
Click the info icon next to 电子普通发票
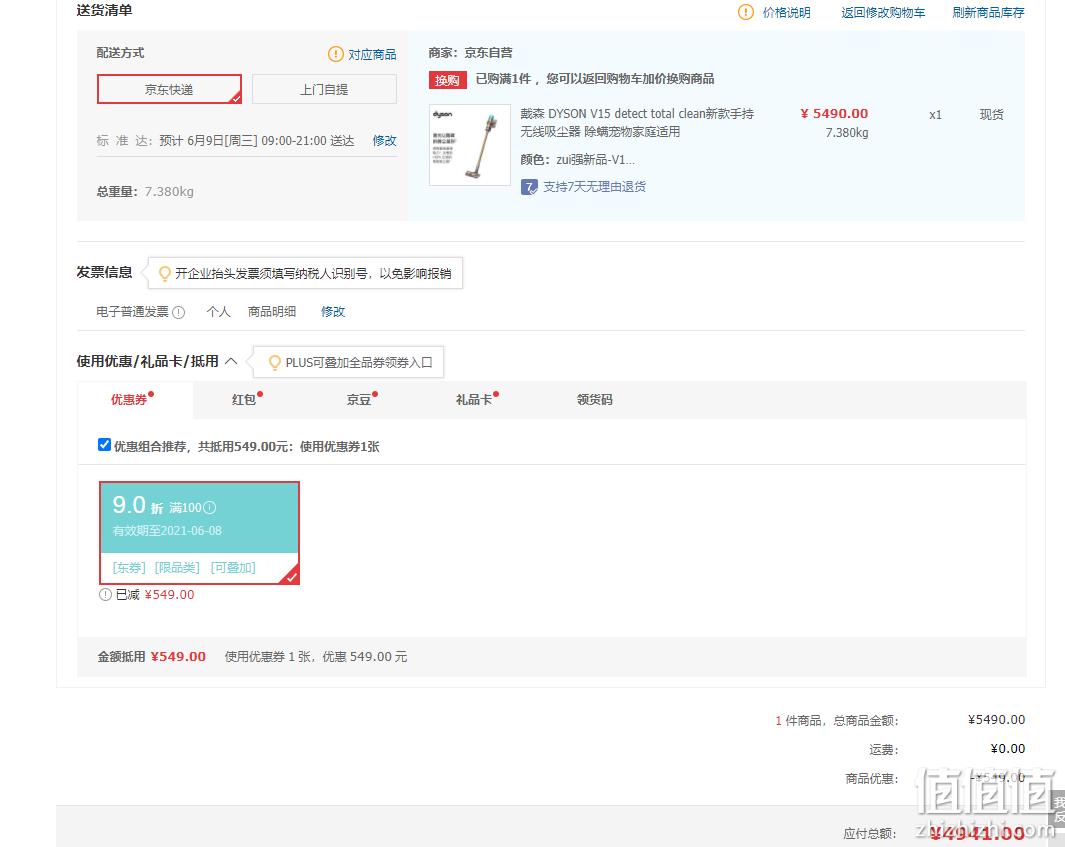[179, 312]
